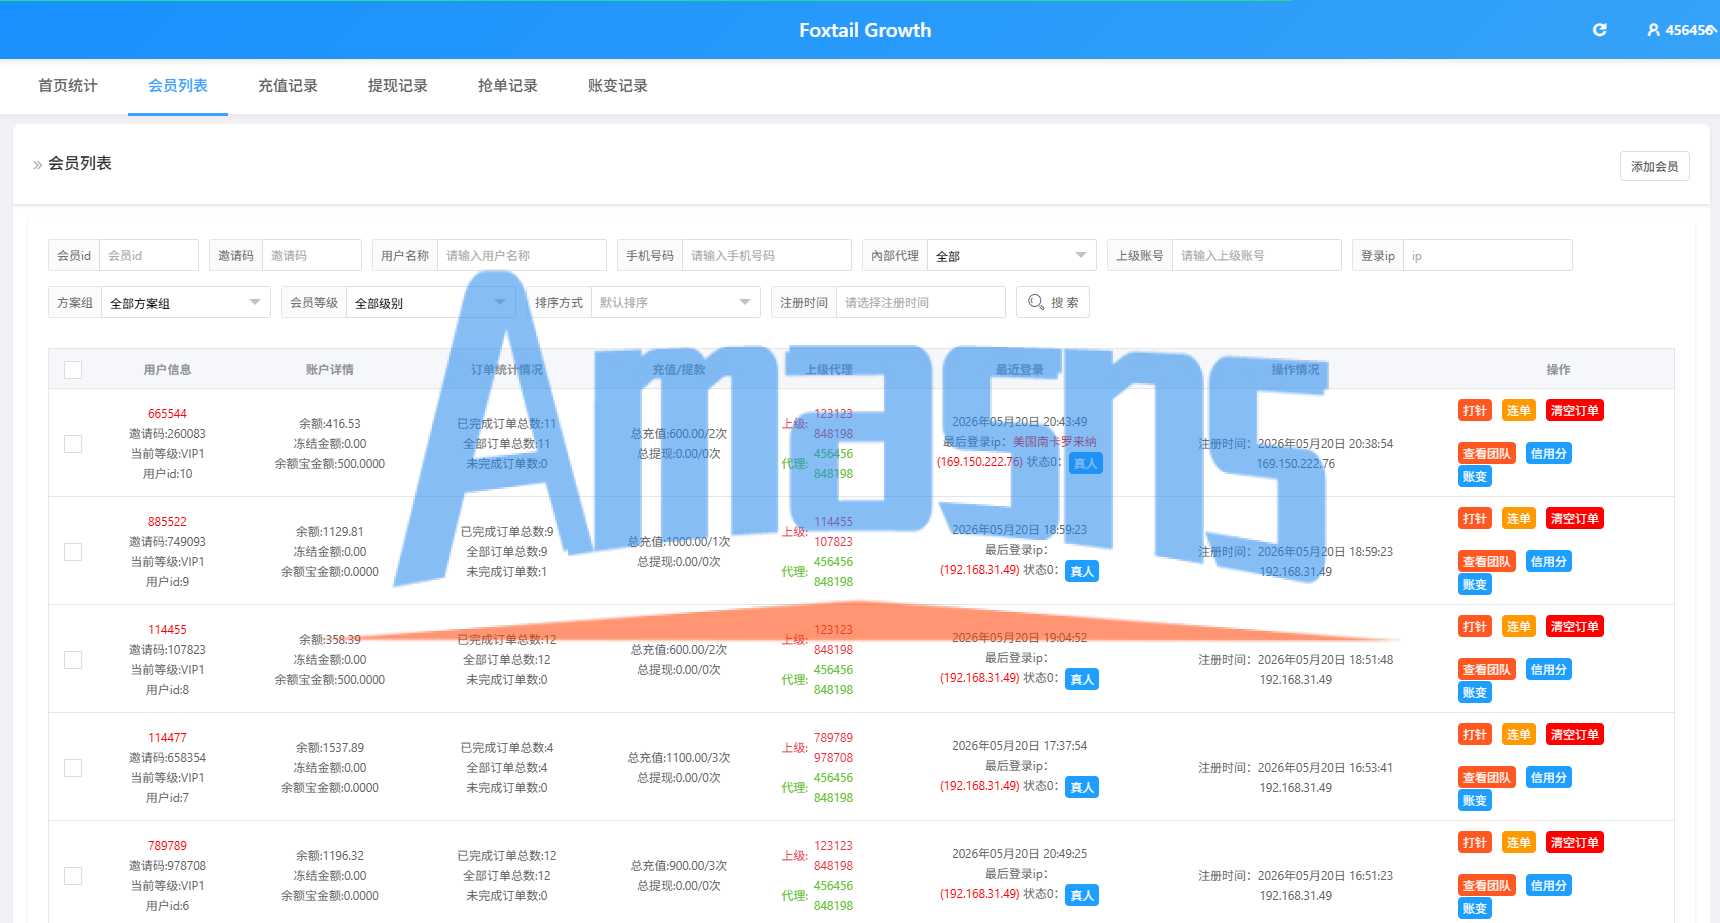1720x923 pixels.
Task: Click the member username 789789
Action: tap(167, 846)
